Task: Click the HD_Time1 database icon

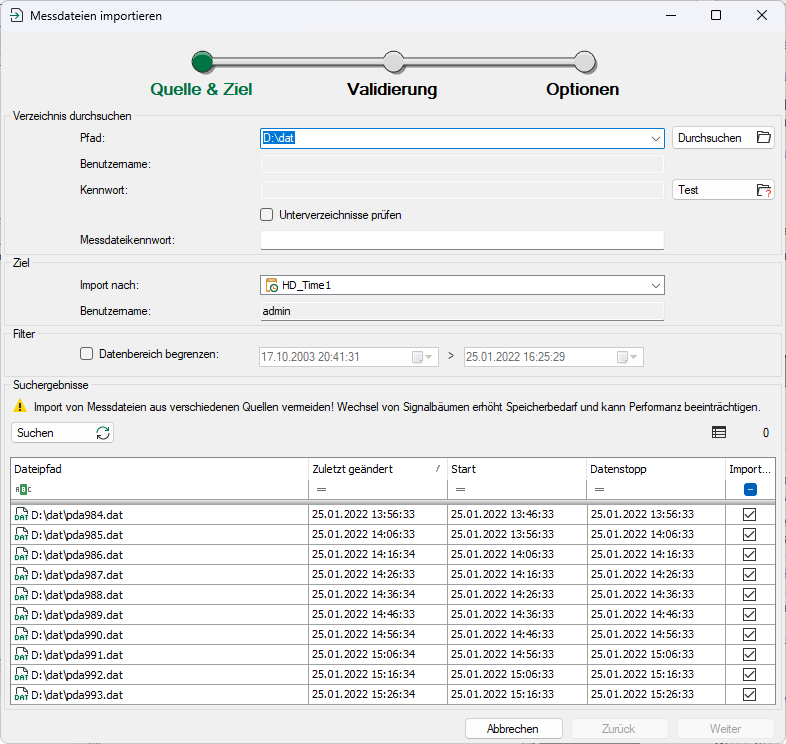Action: click(271, 286)
